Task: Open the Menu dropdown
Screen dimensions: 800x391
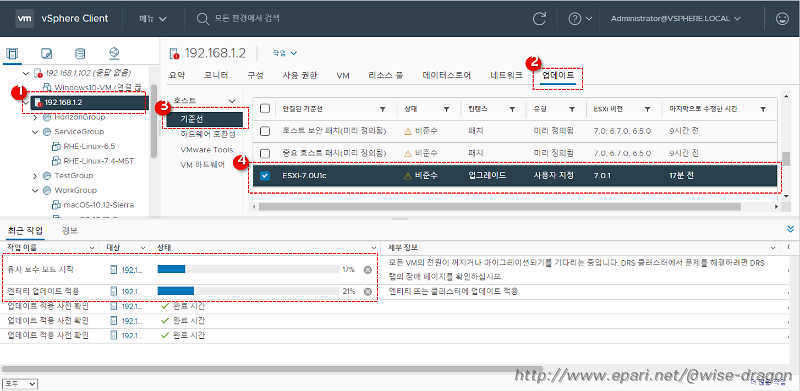Action: point(153,18)
